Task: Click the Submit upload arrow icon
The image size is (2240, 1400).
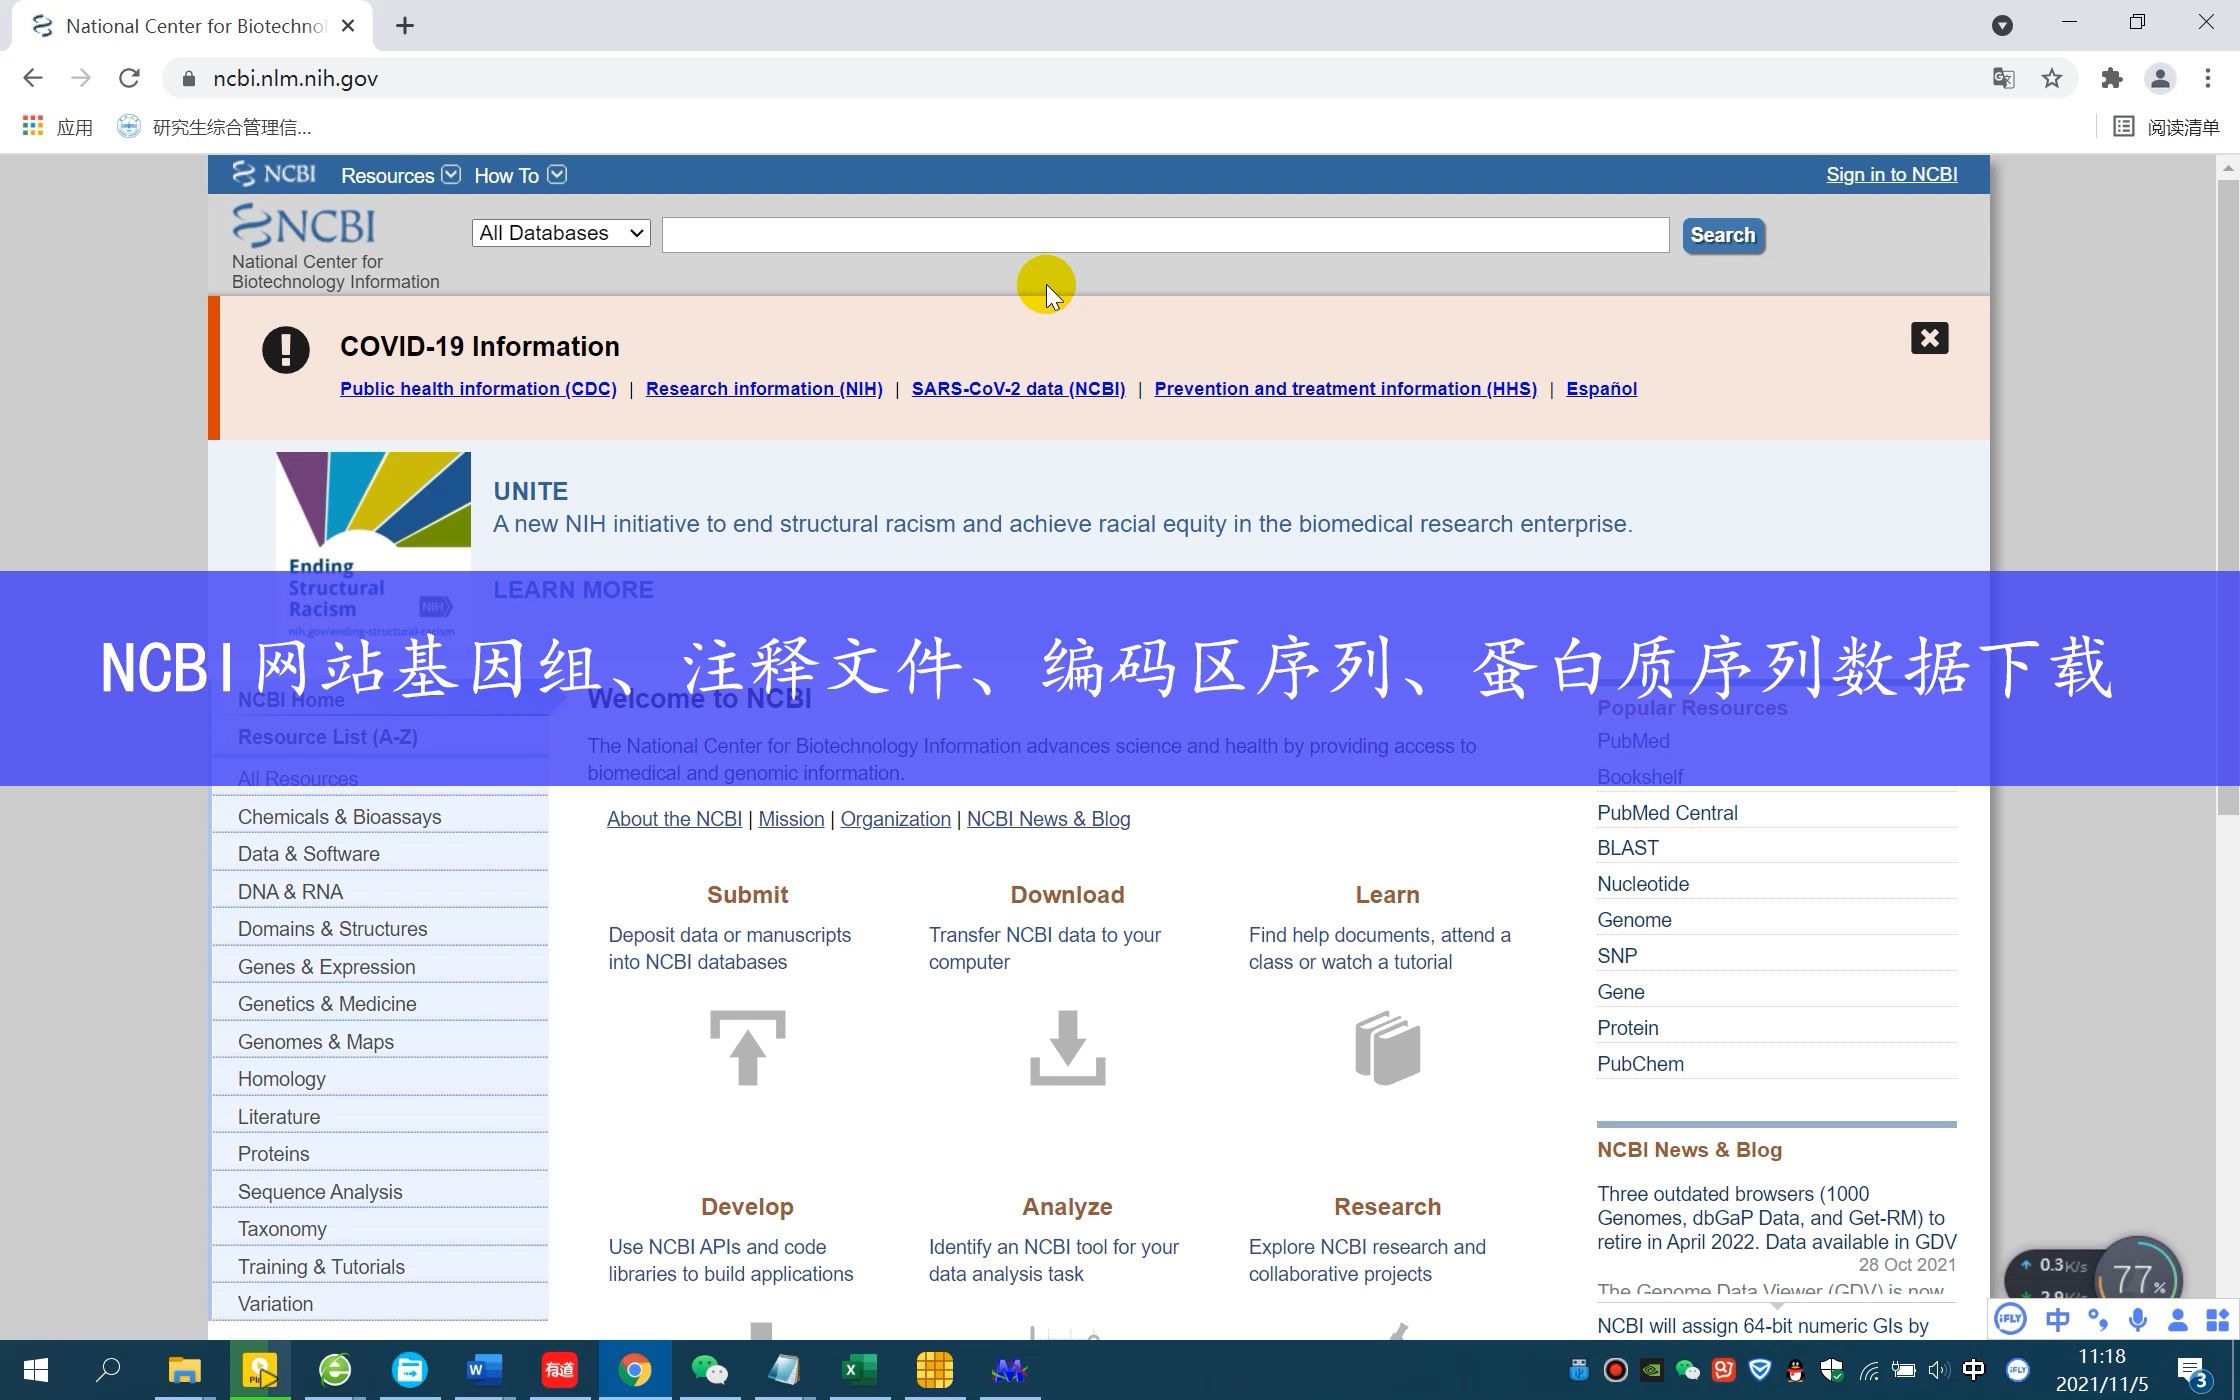Action: (x=747, y=1047)
